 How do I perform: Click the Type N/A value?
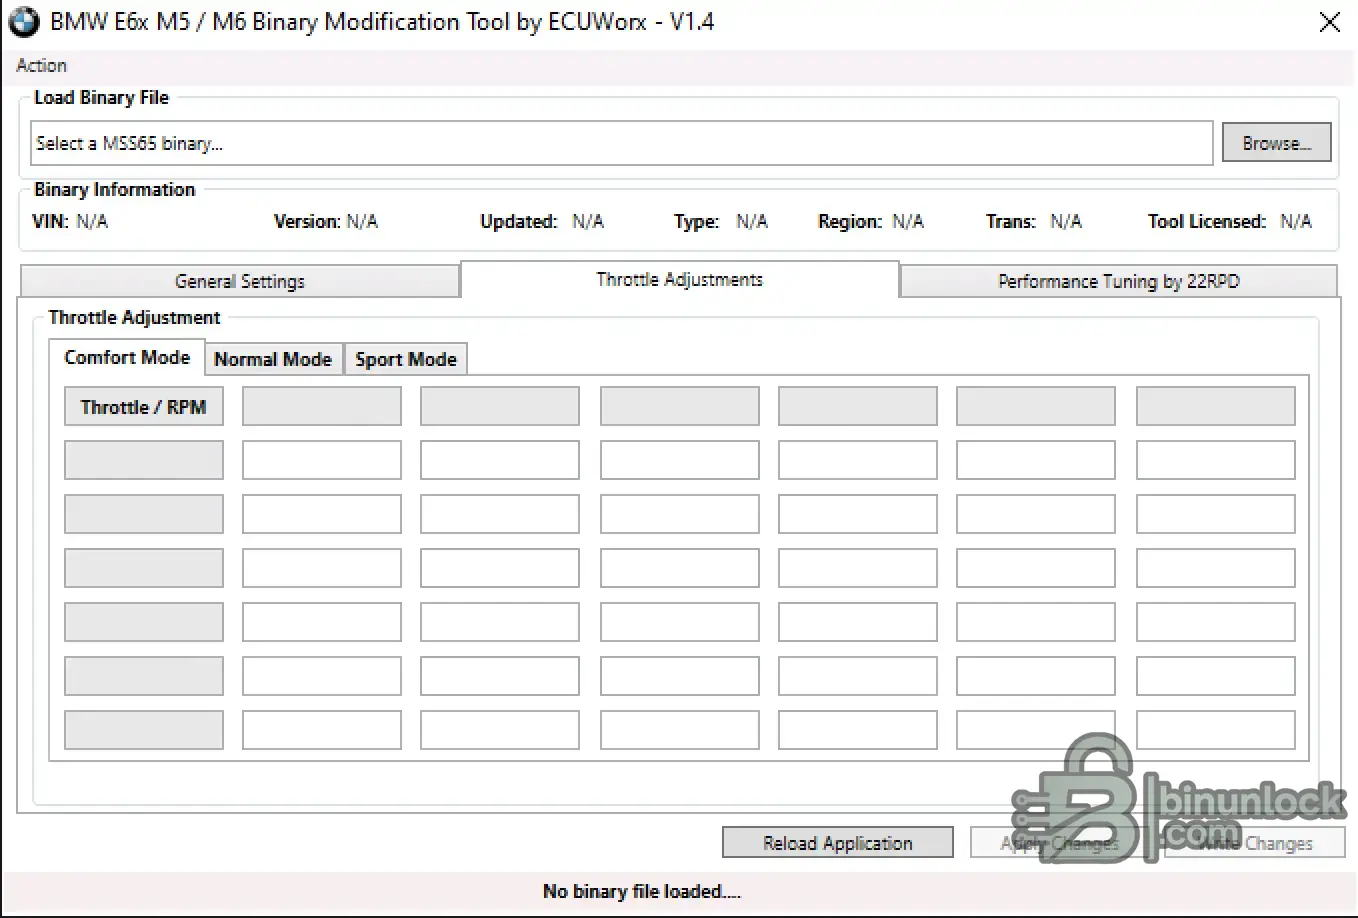pyautogui.click(x=752, y=221)
